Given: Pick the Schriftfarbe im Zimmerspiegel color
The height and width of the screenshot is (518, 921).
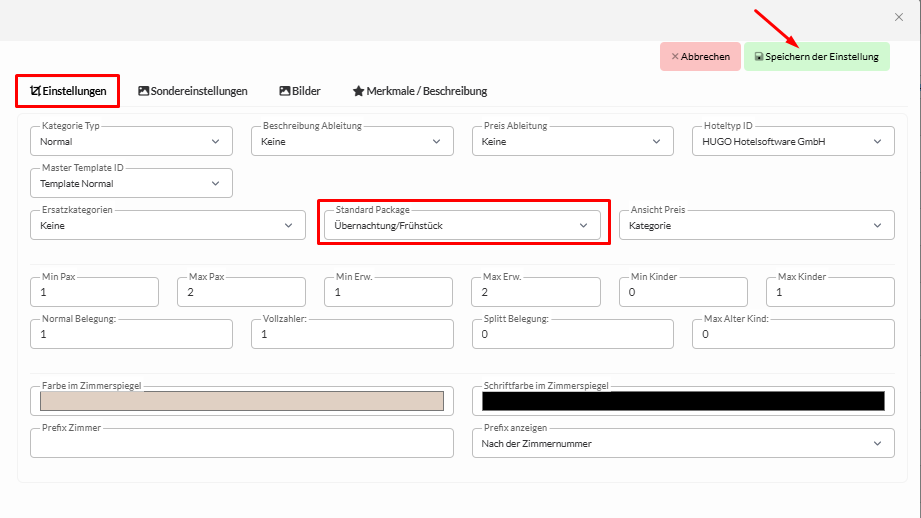Looking at the screenshot, I should 683,401.
